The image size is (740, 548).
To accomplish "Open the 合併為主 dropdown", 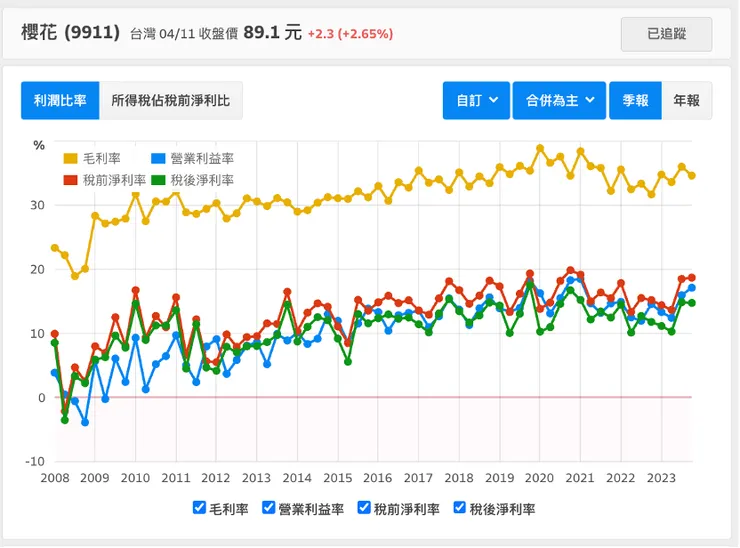I will [x=559, y=101].
